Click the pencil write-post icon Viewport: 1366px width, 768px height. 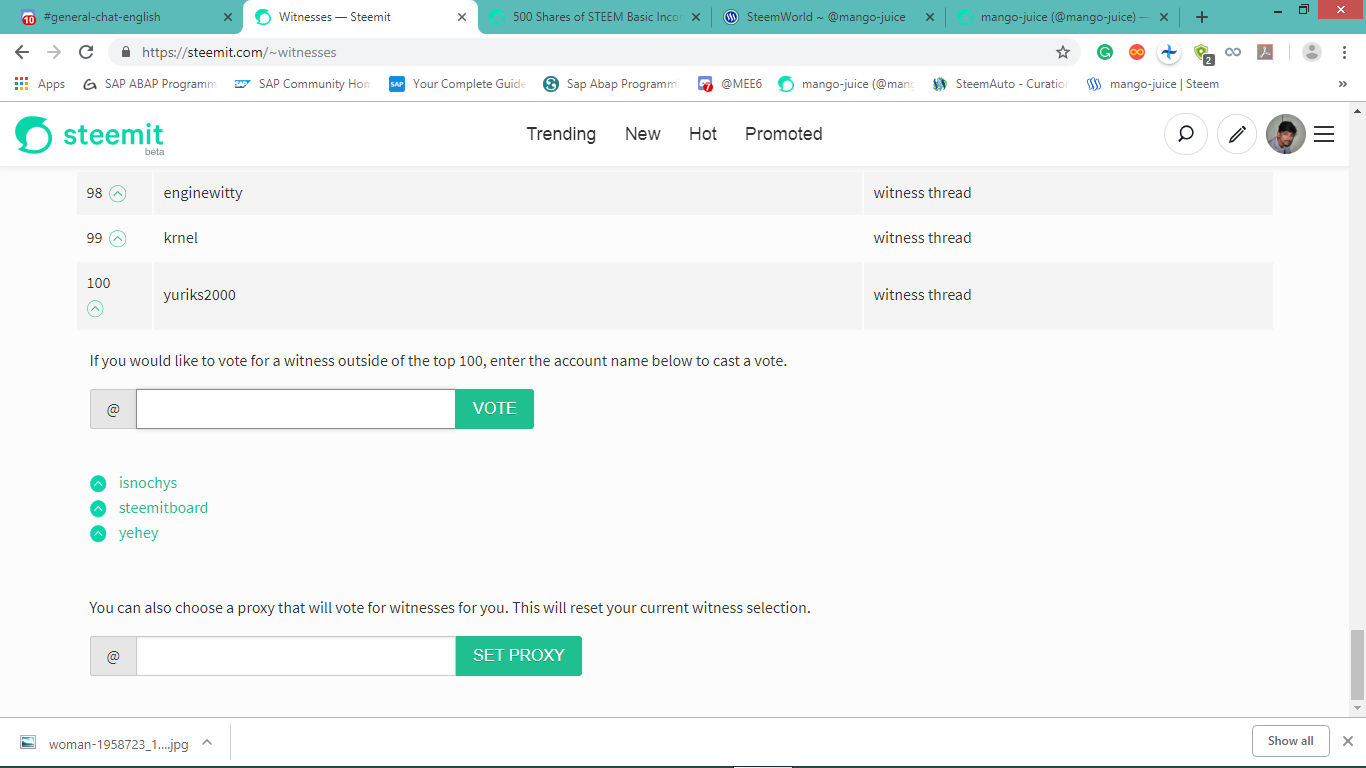1237,134
